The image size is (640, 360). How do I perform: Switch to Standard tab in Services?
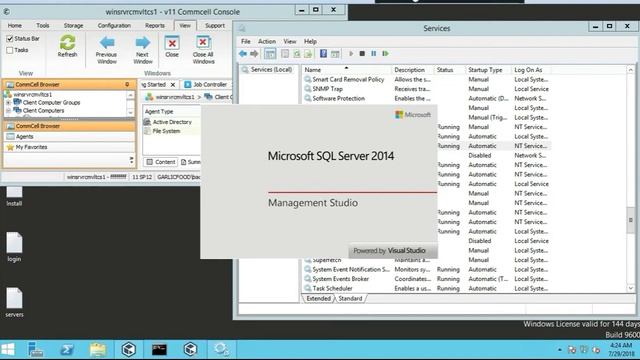tap(350, 298)
